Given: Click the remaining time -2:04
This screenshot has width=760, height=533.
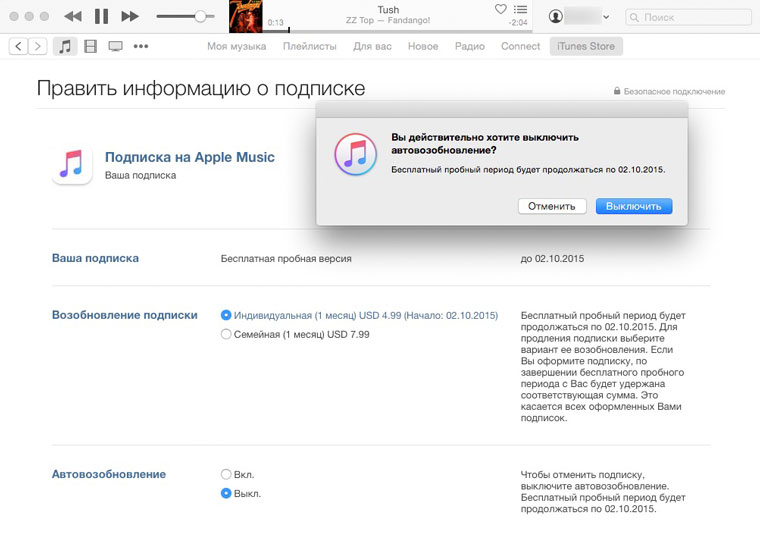Looking at the screenshot, I should (x=518, y=23).
